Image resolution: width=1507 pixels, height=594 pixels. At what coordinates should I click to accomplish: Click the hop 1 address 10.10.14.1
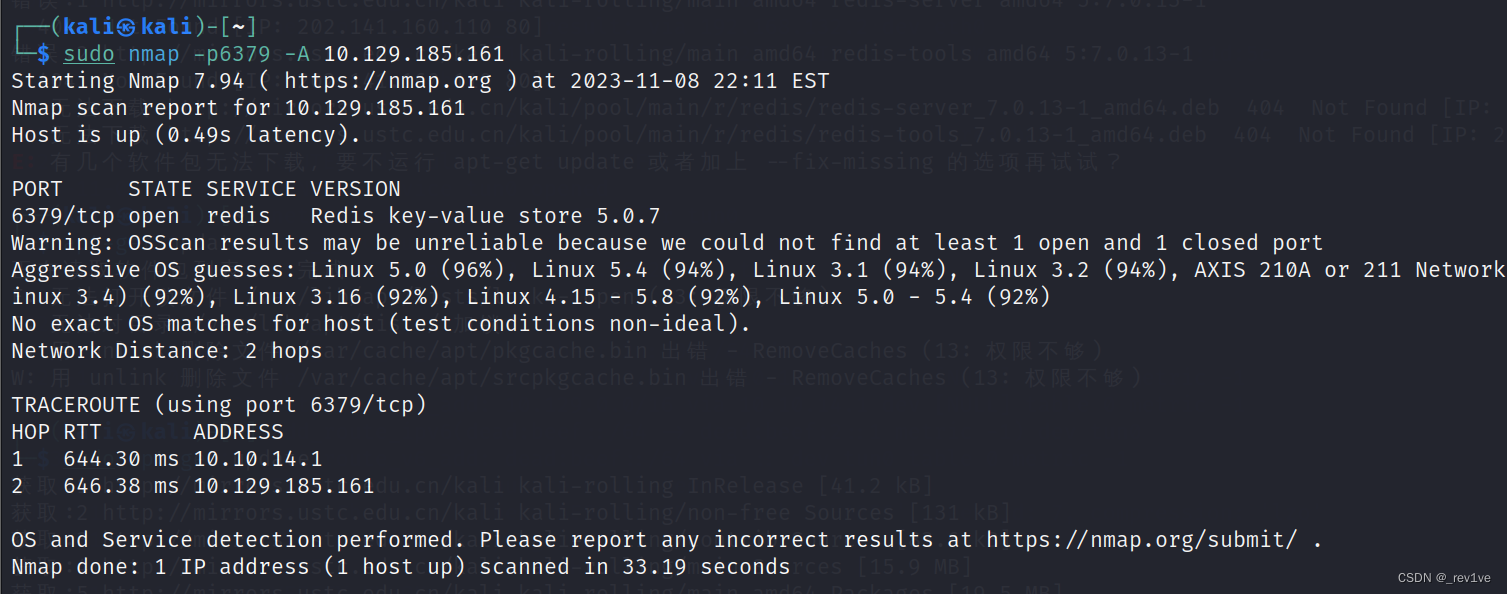point(258,459)
